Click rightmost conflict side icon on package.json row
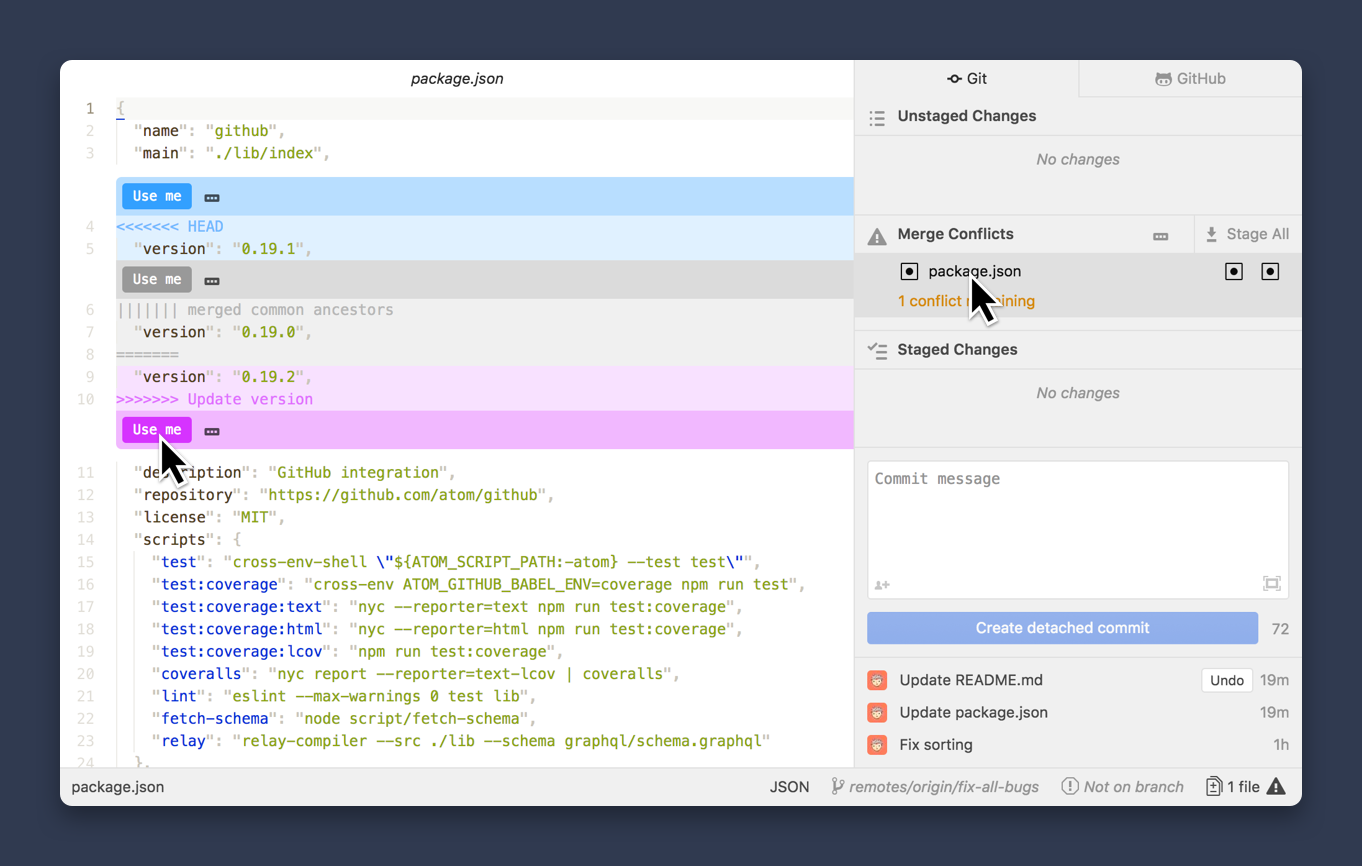The image size is (1362, 866). click(1270, 272)
